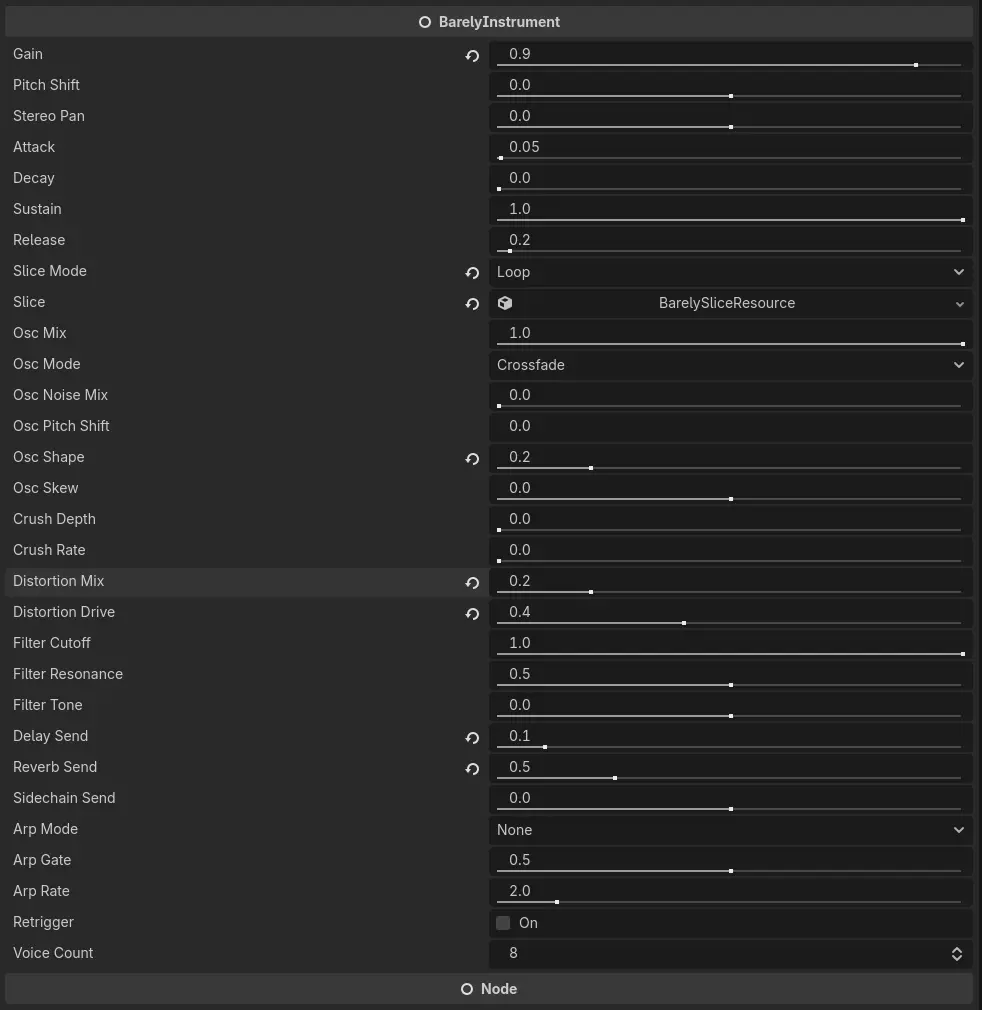Click the circle icon in the Node header
Screen dimensions: 982x1010
pos(466,989)
